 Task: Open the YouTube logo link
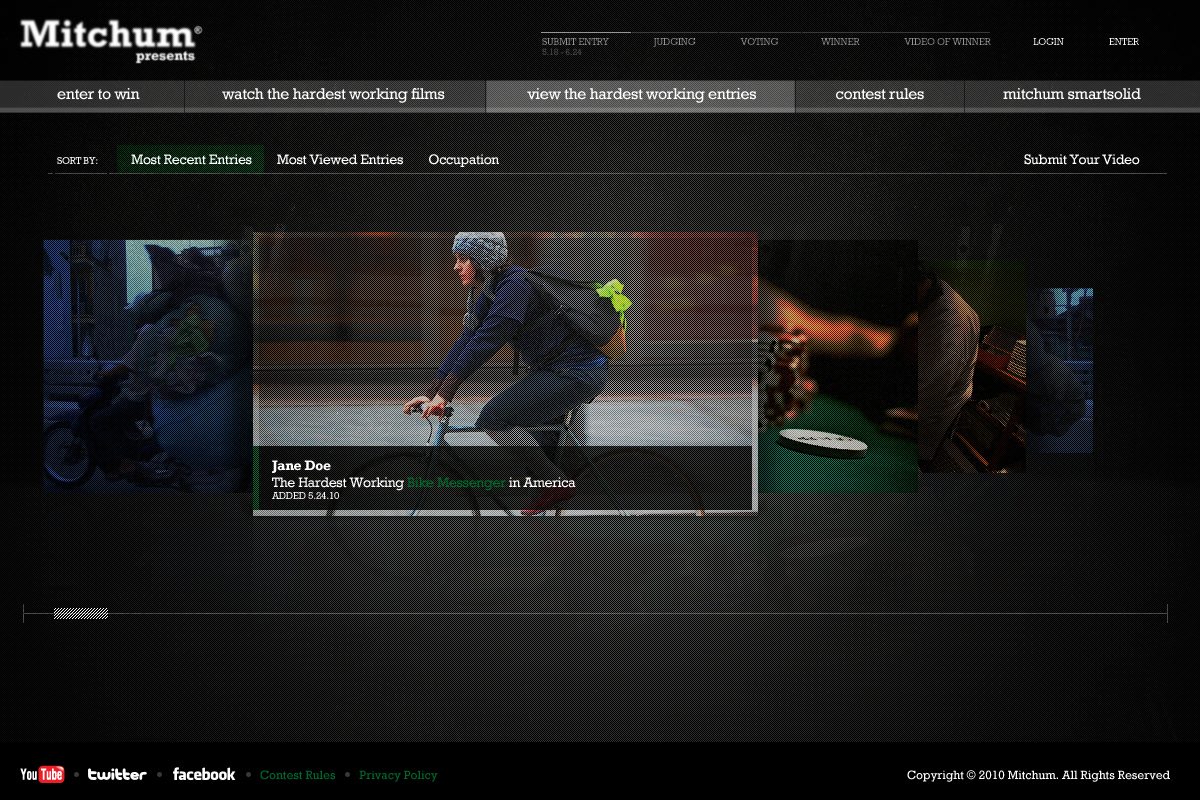coord(42,775)
